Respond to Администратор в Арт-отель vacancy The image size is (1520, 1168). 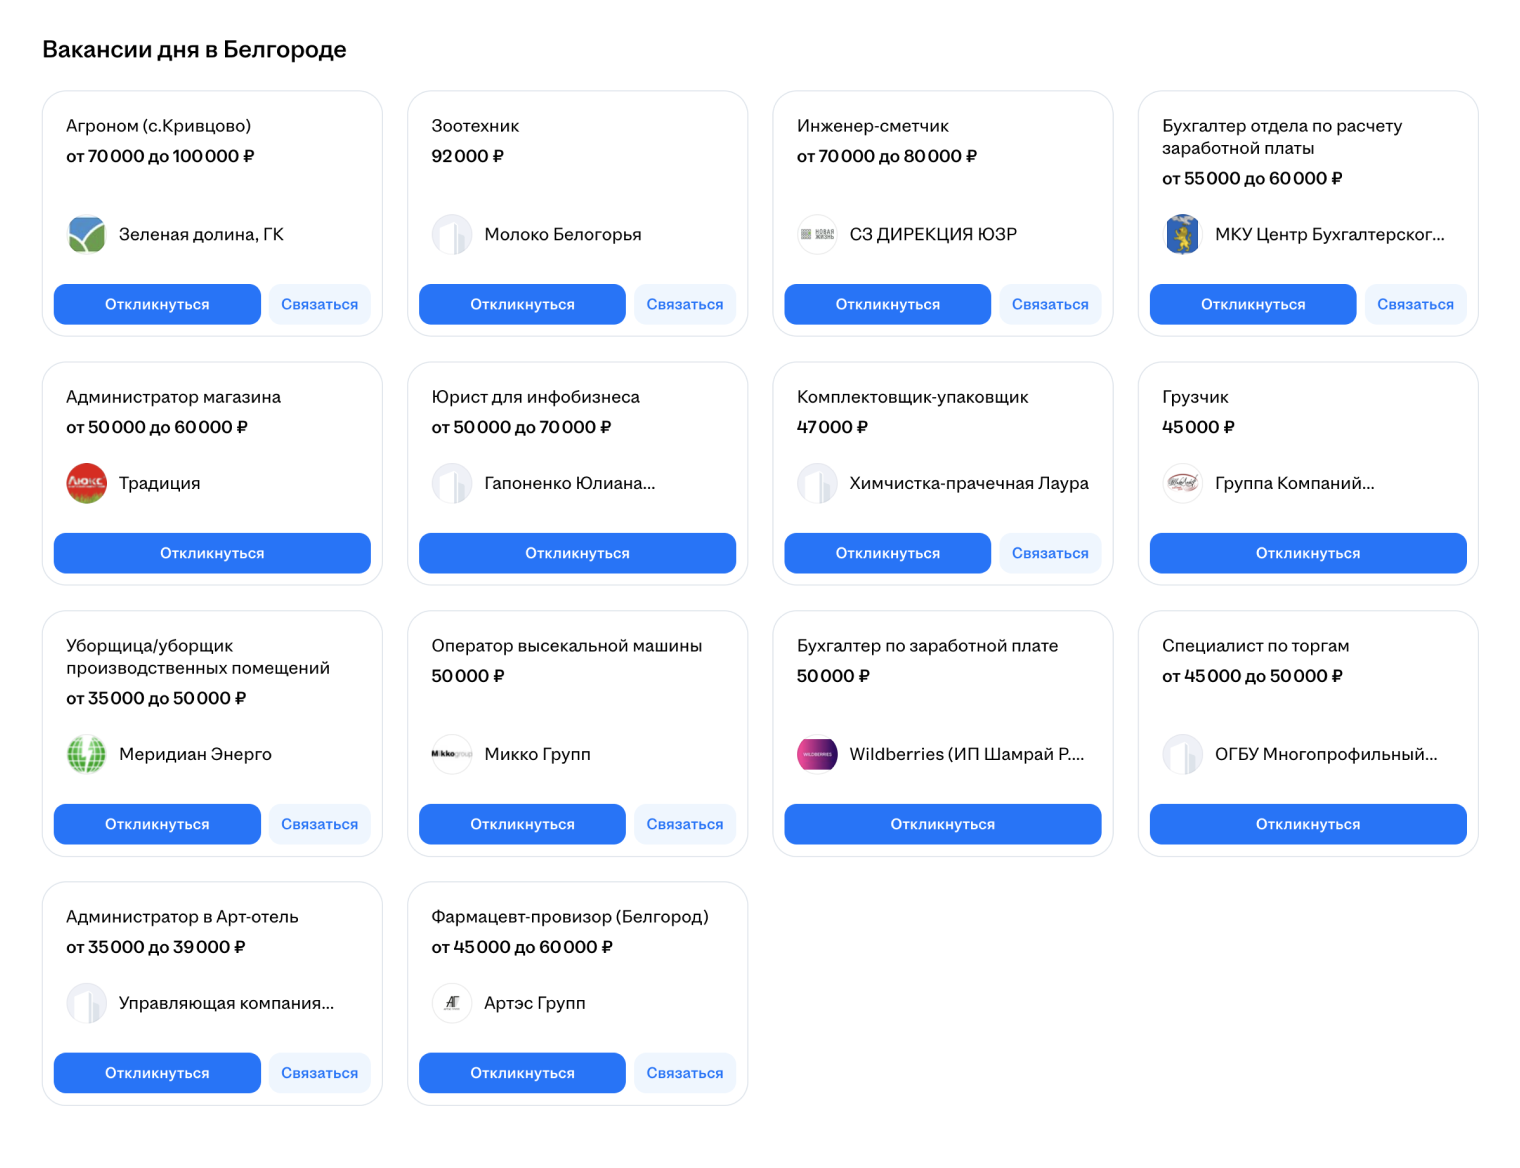157,1074
